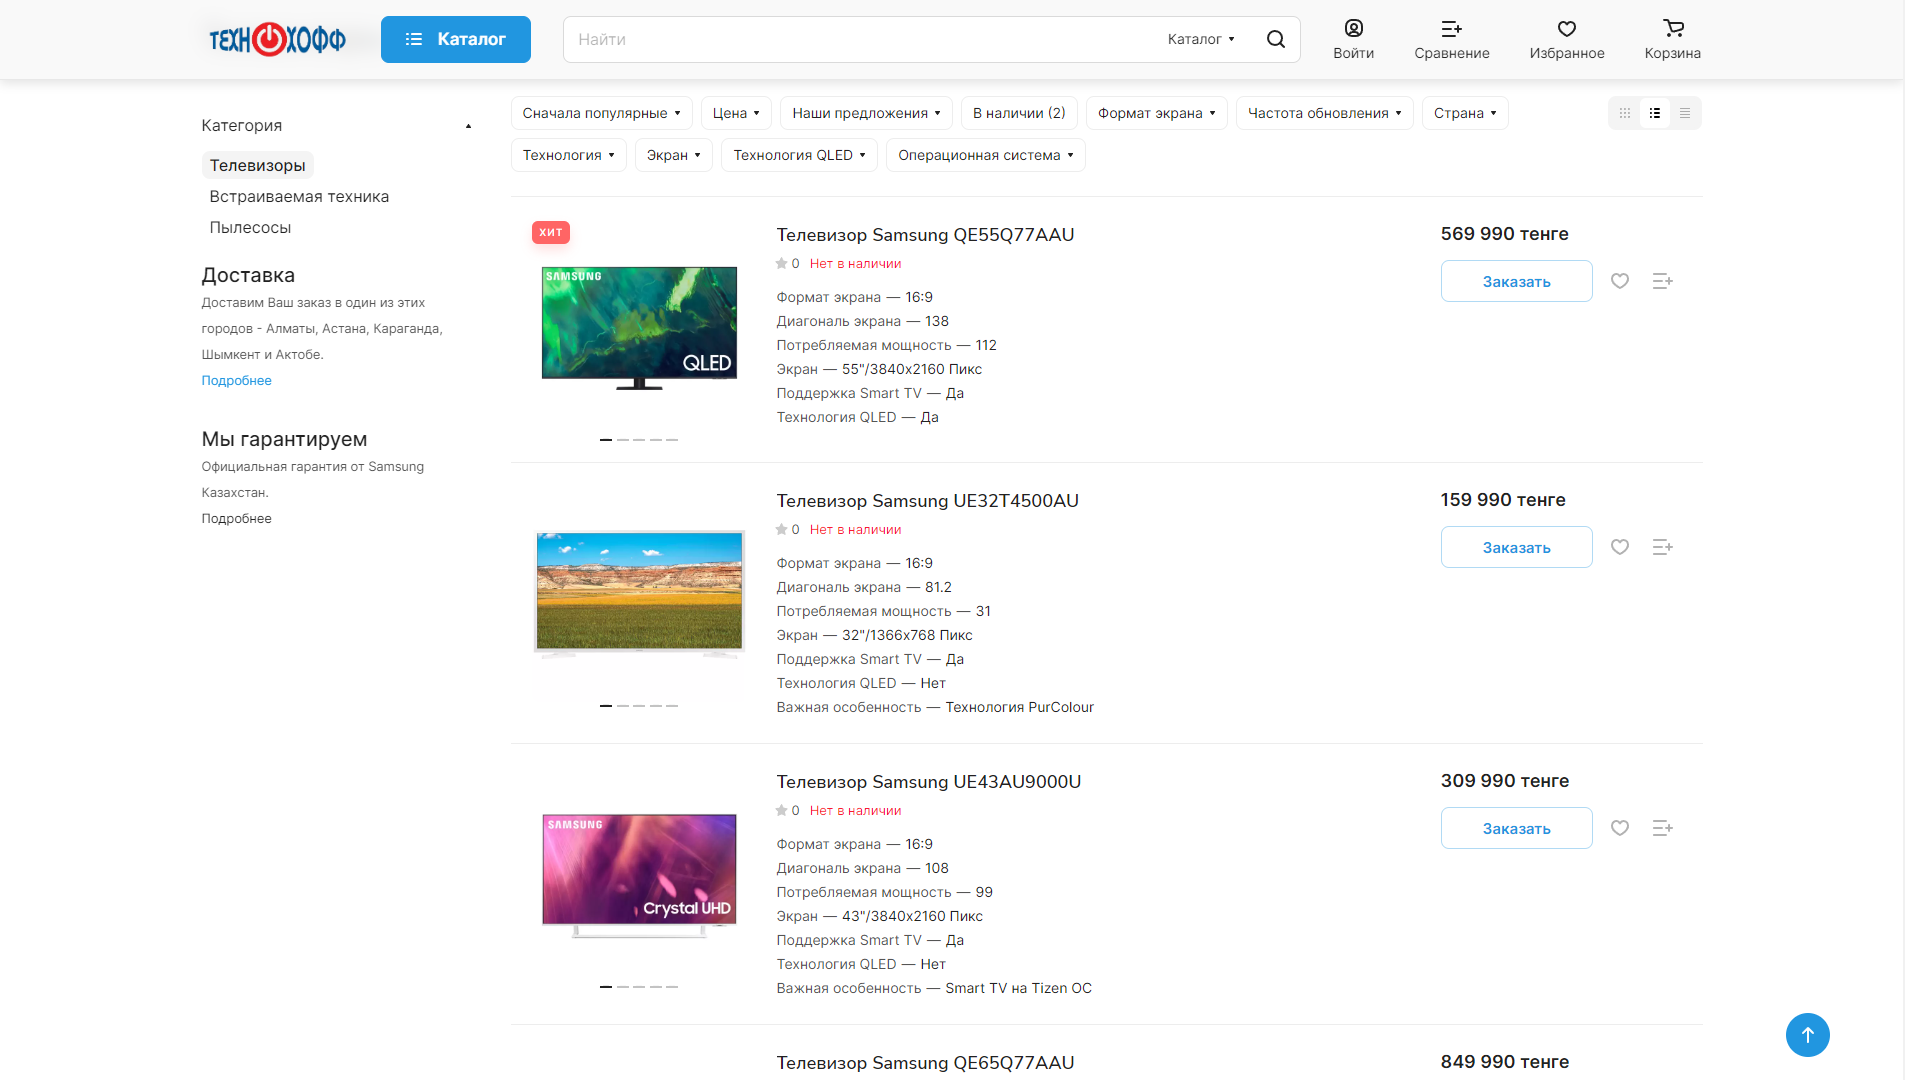Click rating star of UE32T4500AU
This screenshot has width=1905, height=1080.
(x=781, y=530)
